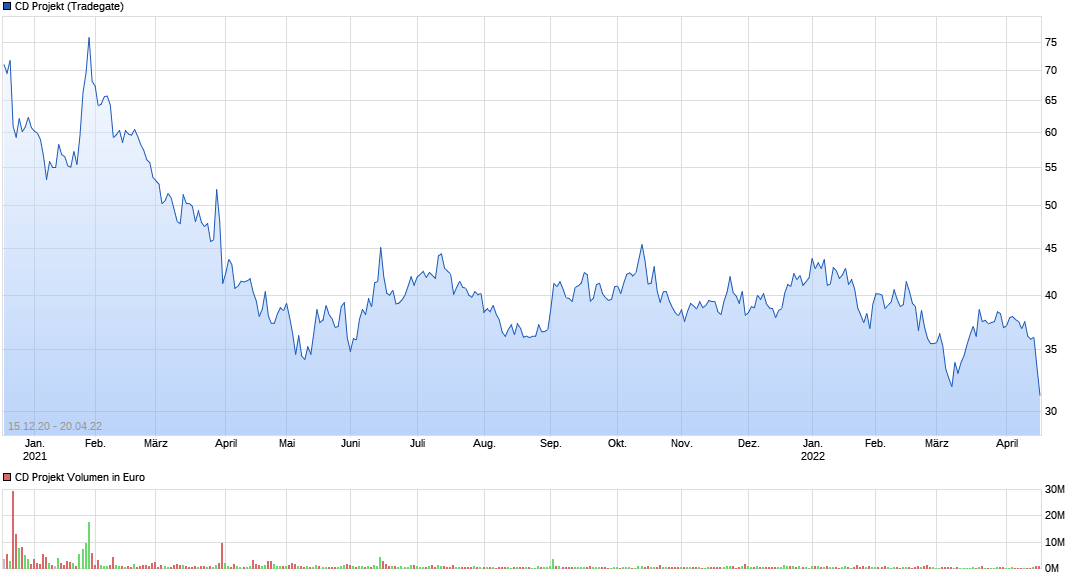Click the Jan. 2022 axis label

click(812, 447)
